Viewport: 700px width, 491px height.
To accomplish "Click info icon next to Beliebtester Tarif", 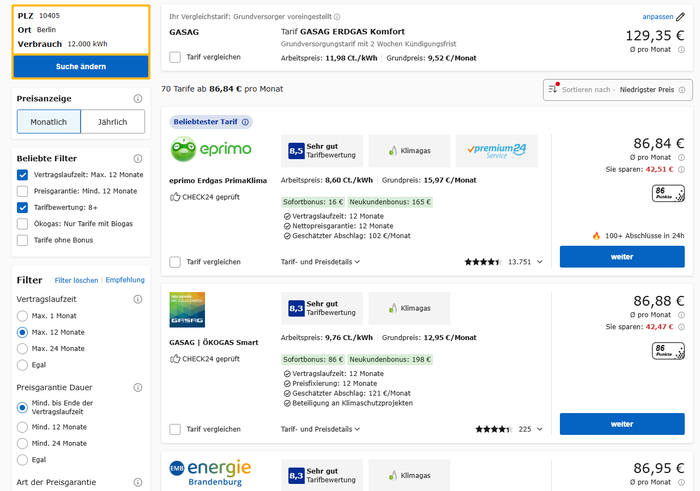I will click(x=246, y=122).
